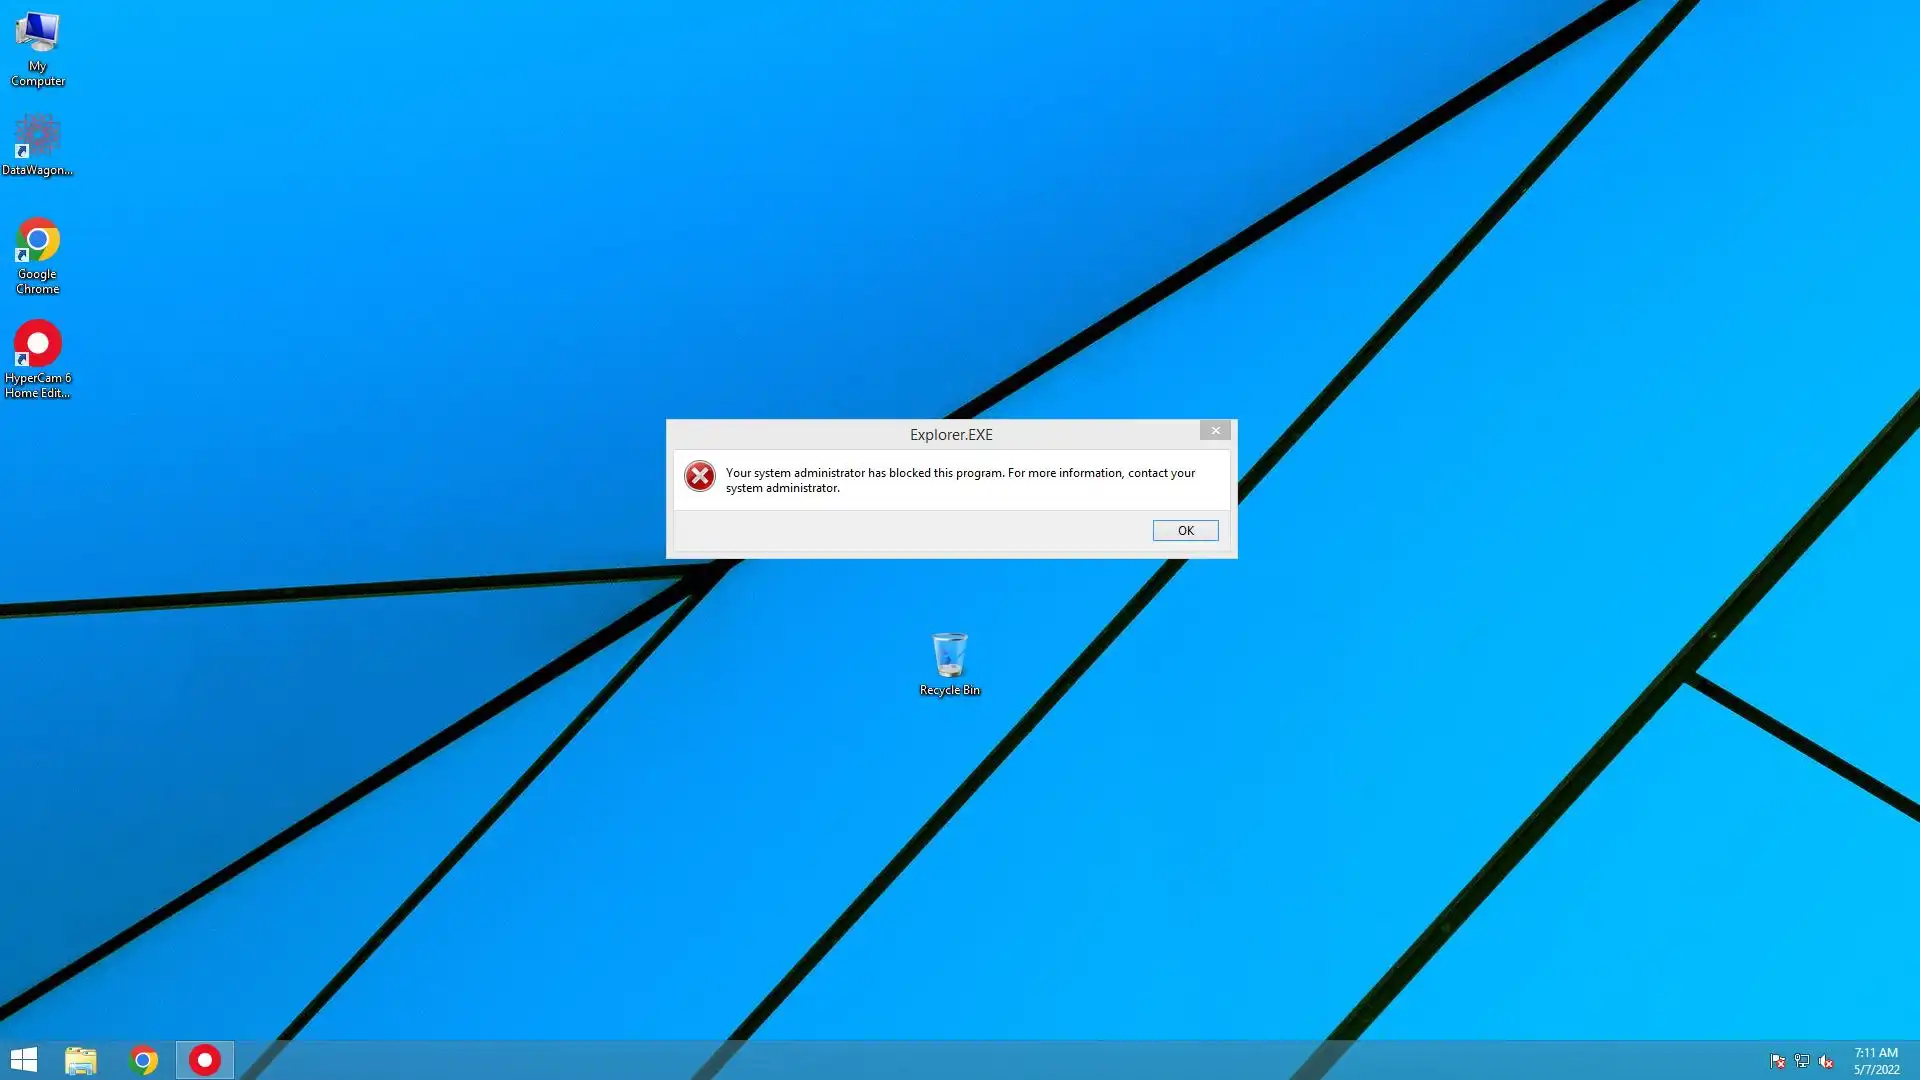Click the 5/7/2022 date in tray
Image resolution: width=1920 pixels, height=1080 pixels.
point(1876,1069)
